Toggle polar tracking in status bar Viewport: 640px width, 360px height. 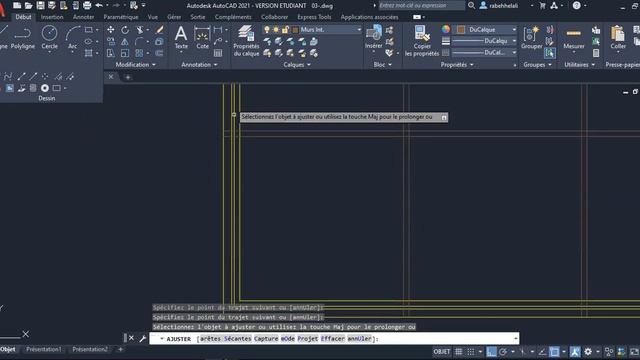coord(503,351)
